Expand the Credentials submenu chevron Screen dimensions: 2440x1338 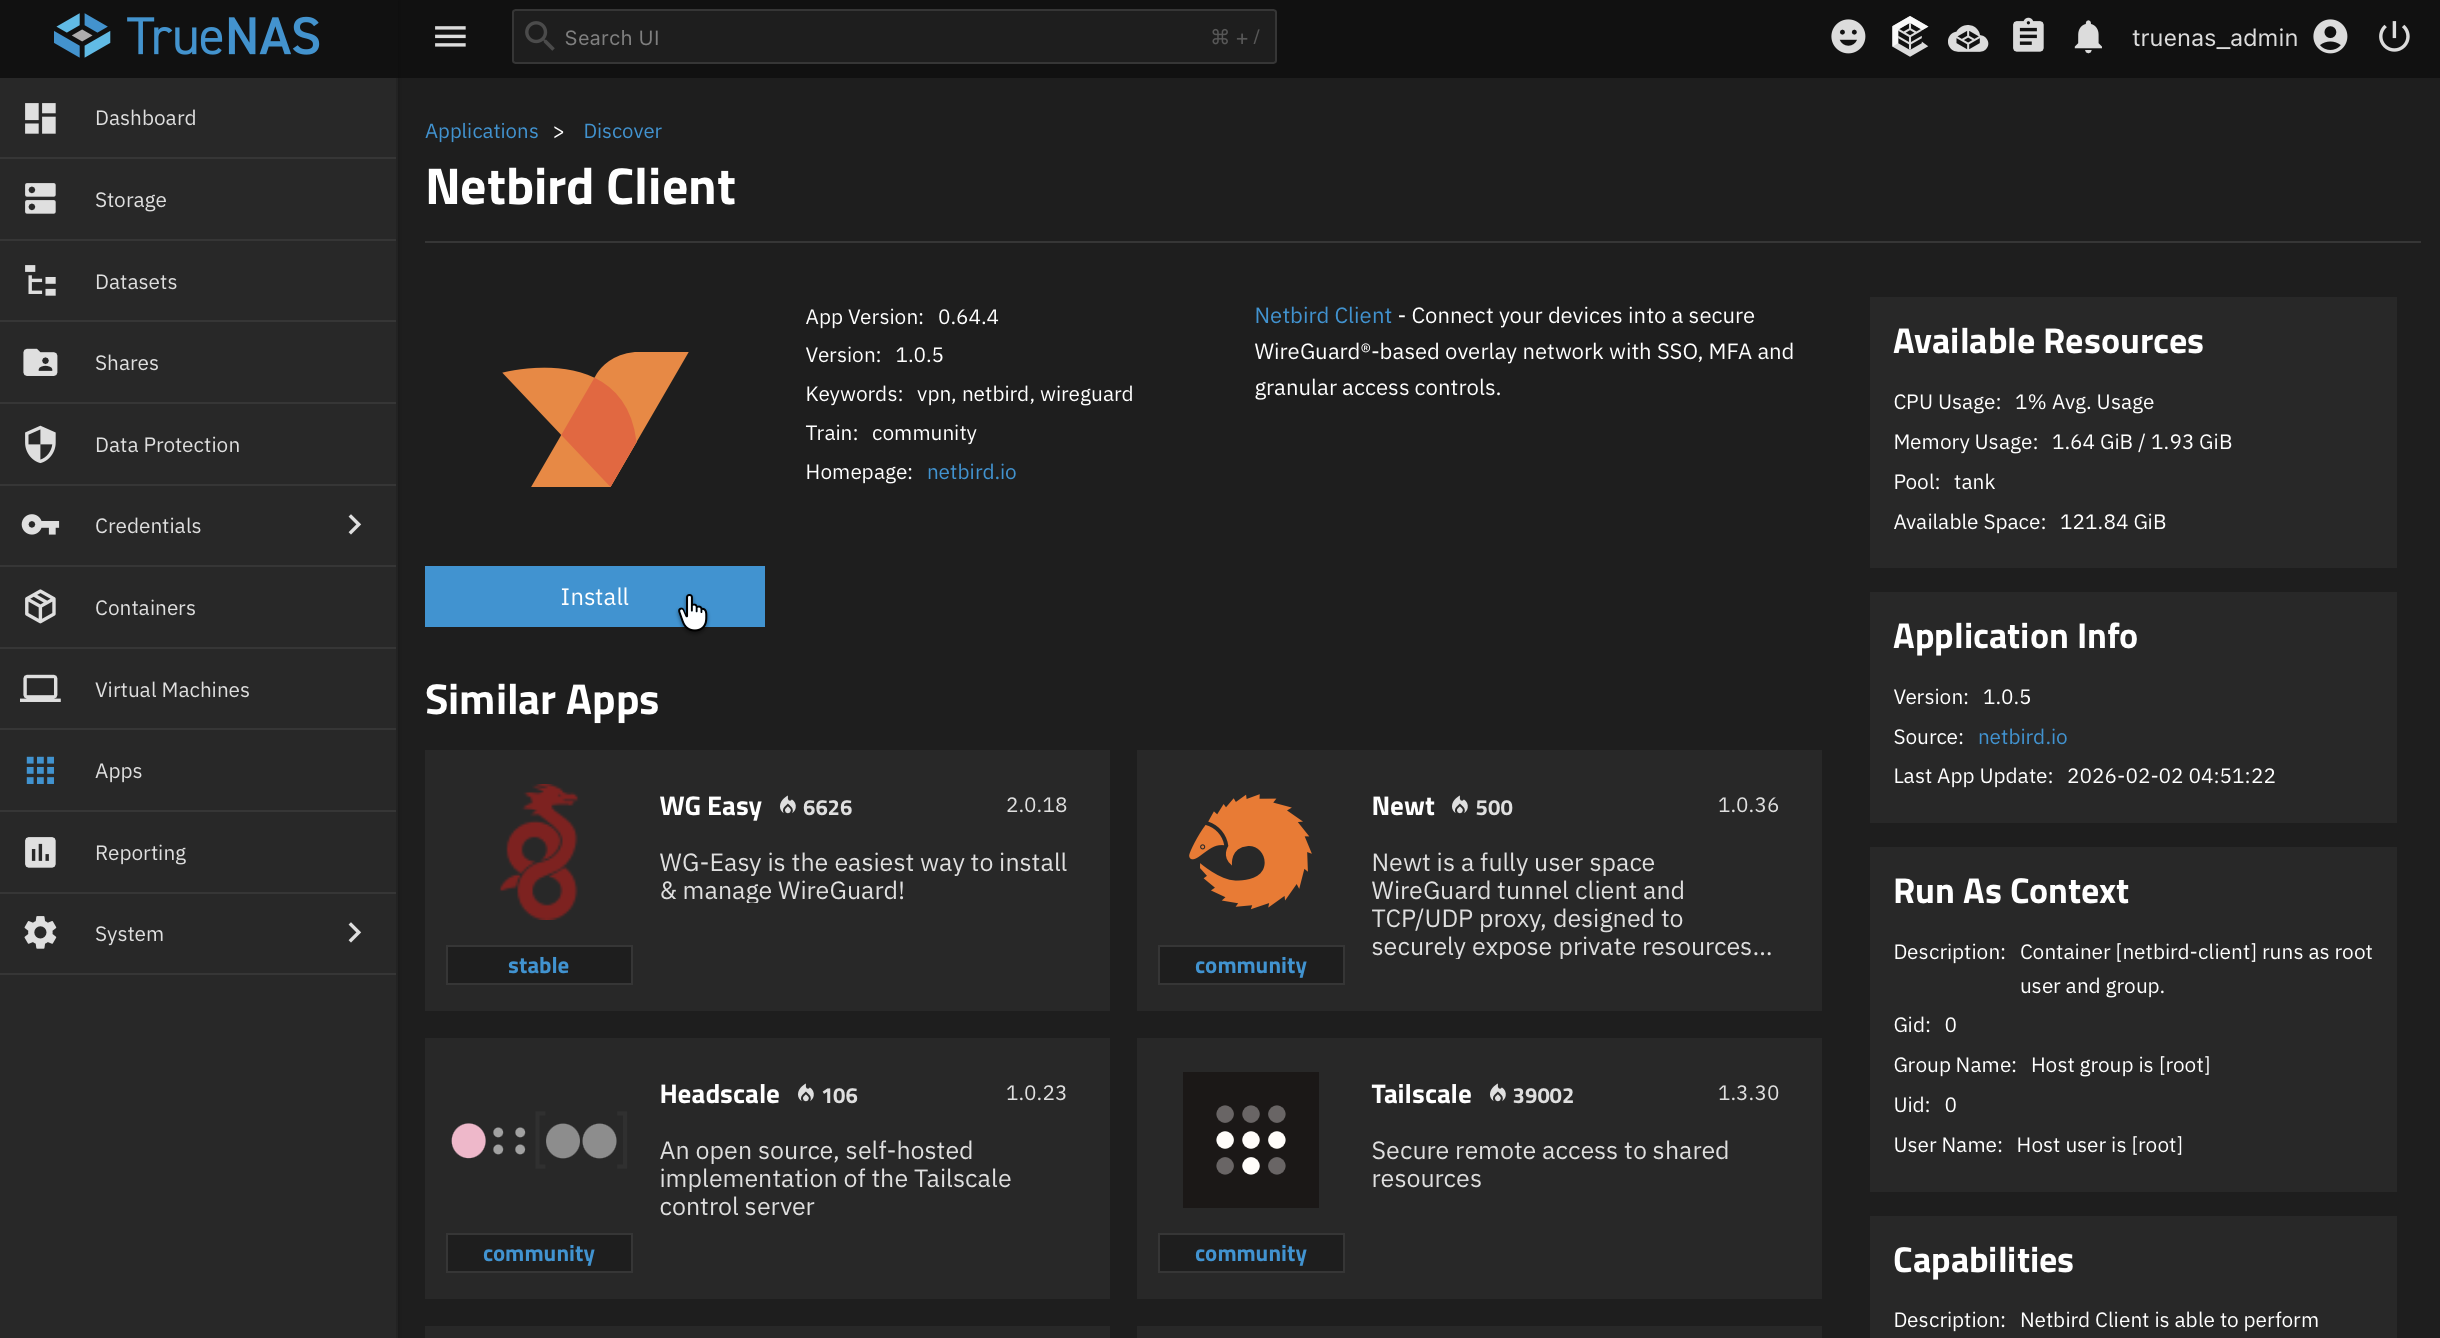(354, 525)
